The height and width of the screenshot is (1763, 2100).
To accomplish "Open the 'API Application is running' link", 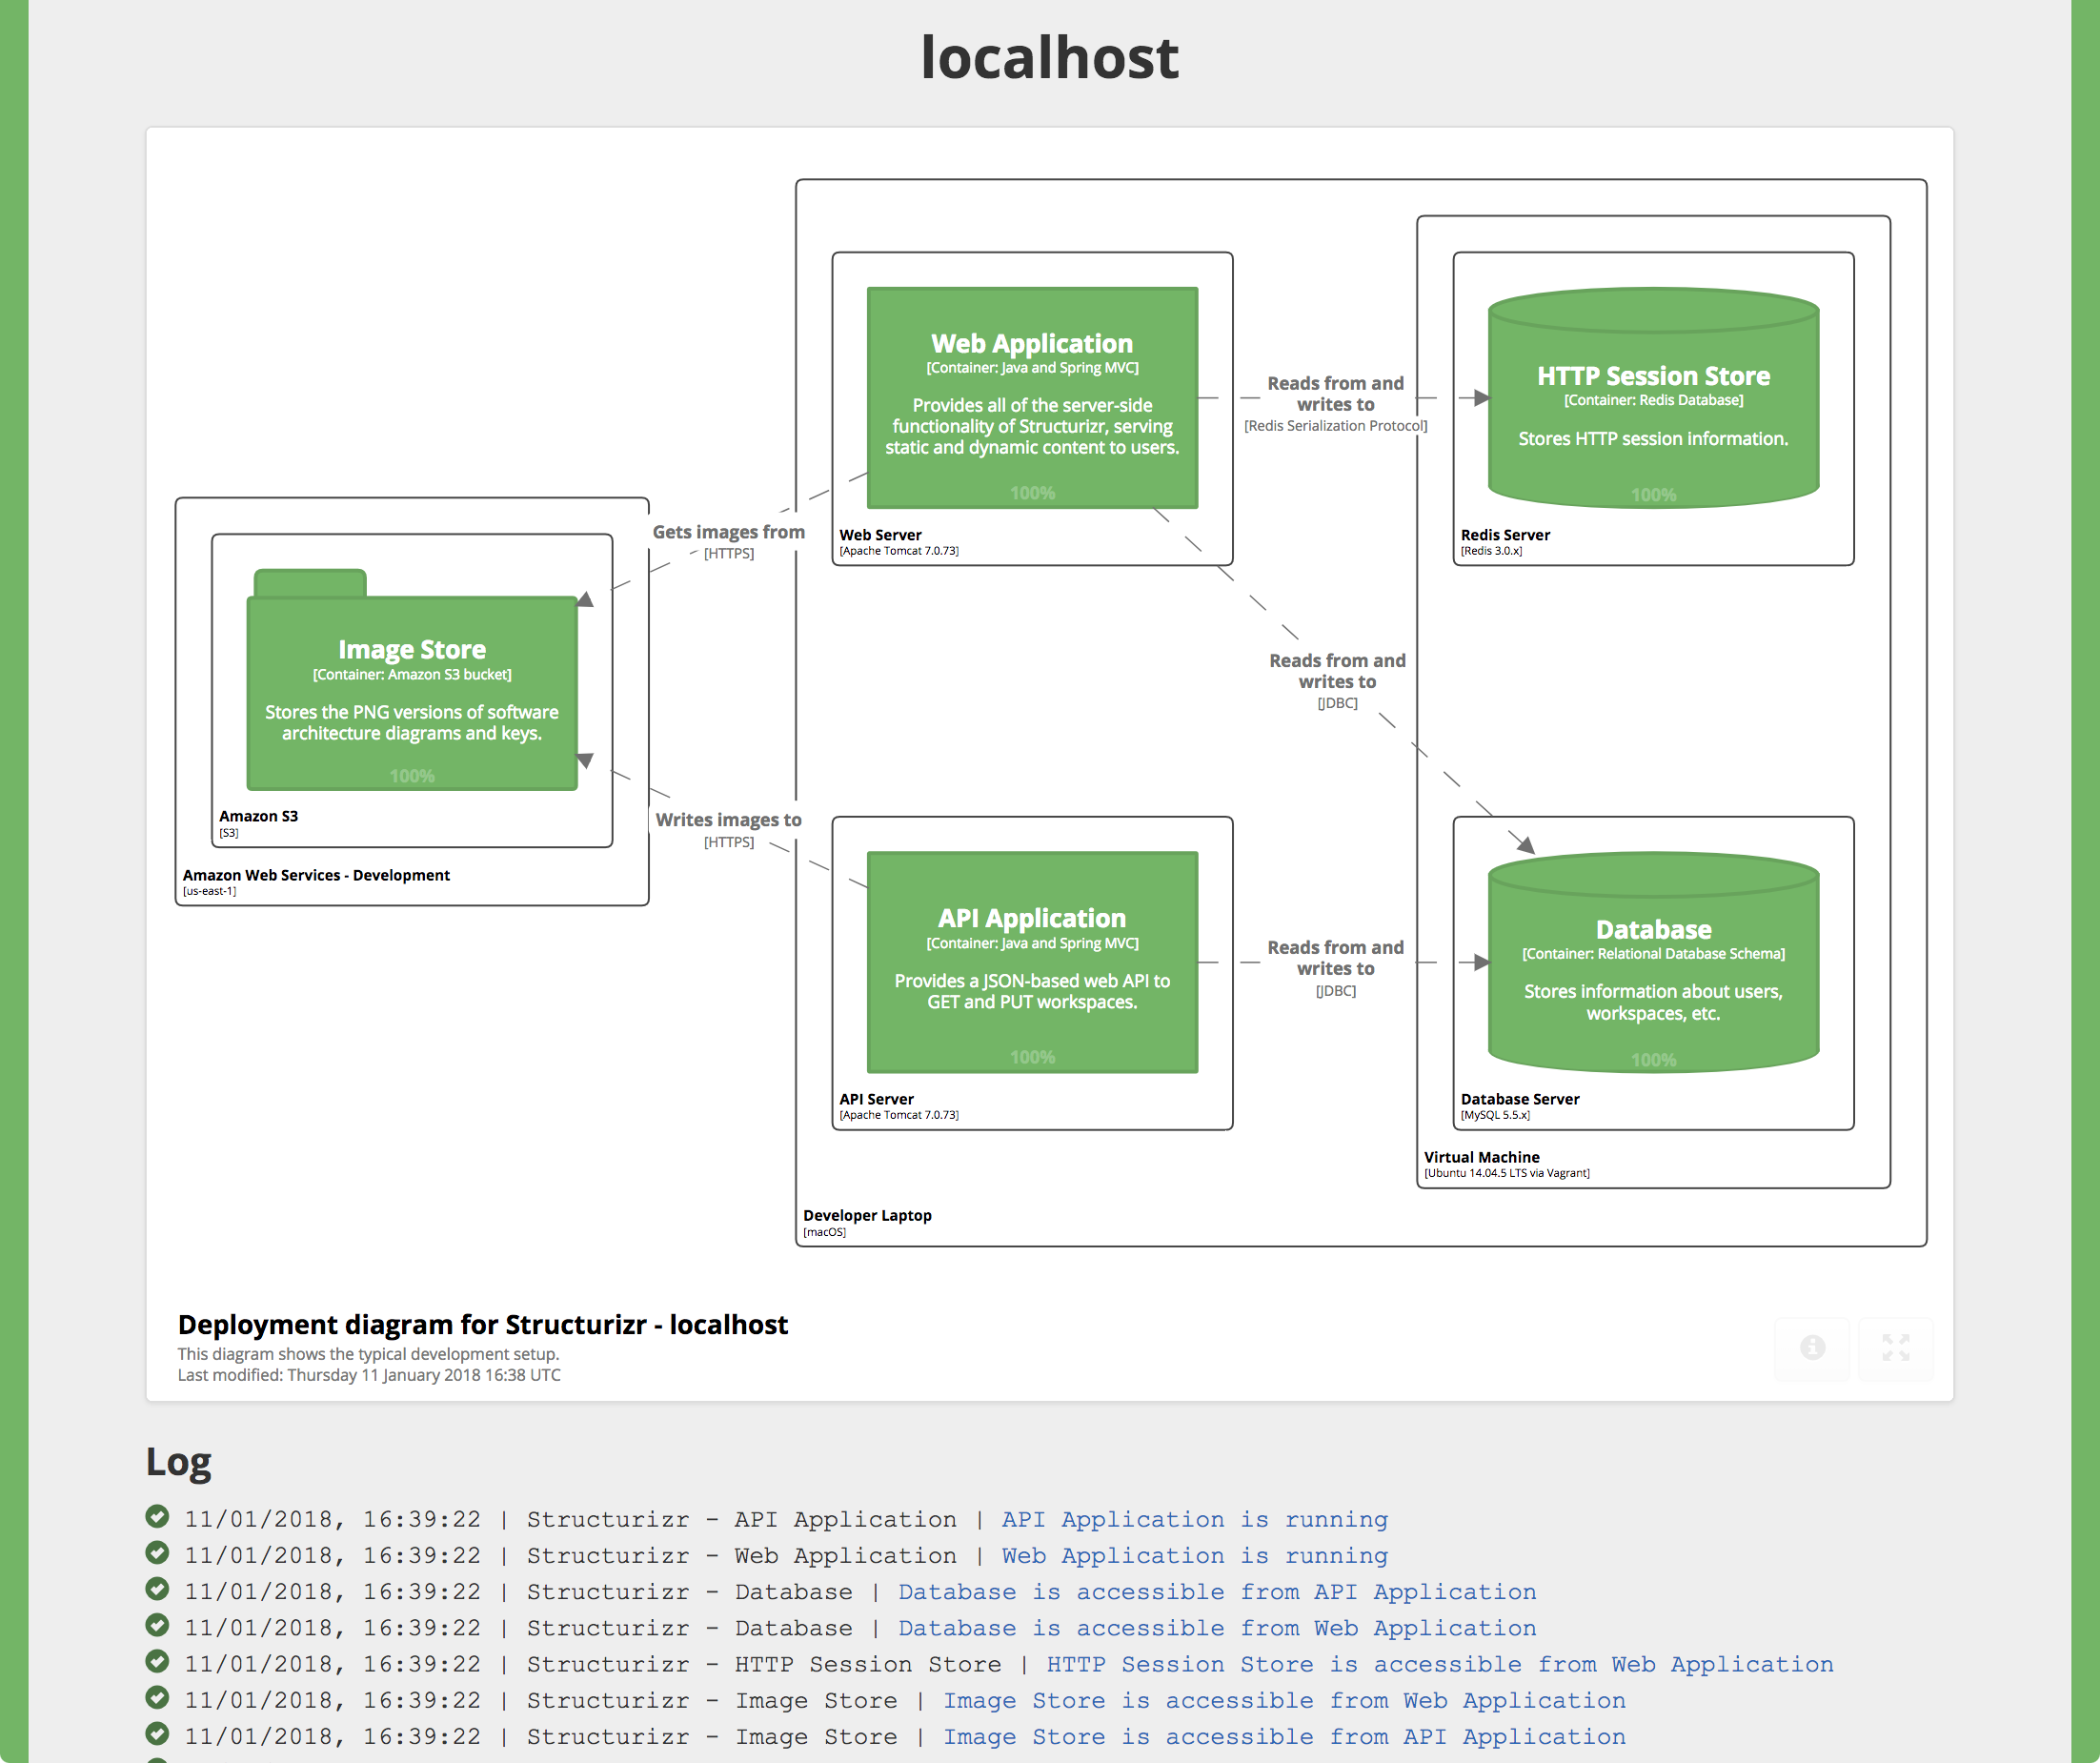I will [x=1193, y=1518].
